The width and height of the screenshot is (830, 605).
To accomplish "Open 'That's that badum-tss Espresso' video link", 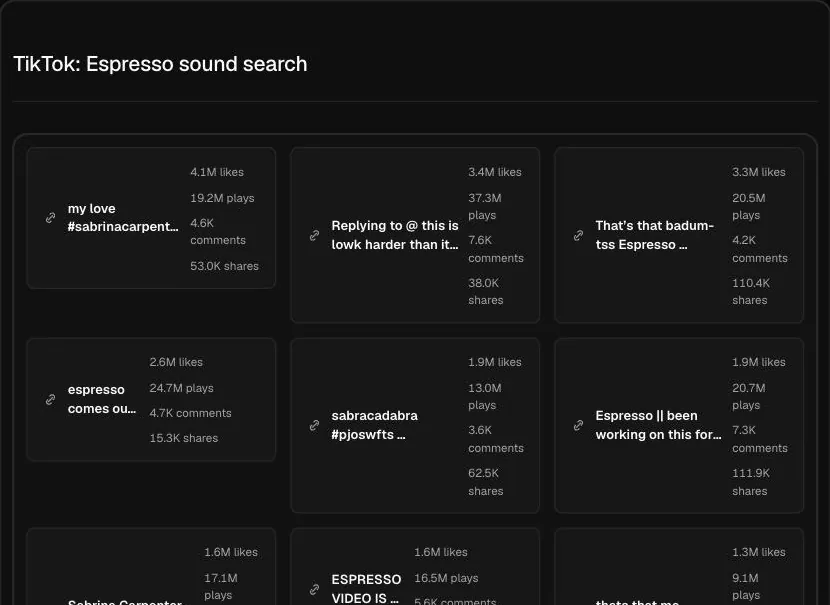I will [655, 235].
